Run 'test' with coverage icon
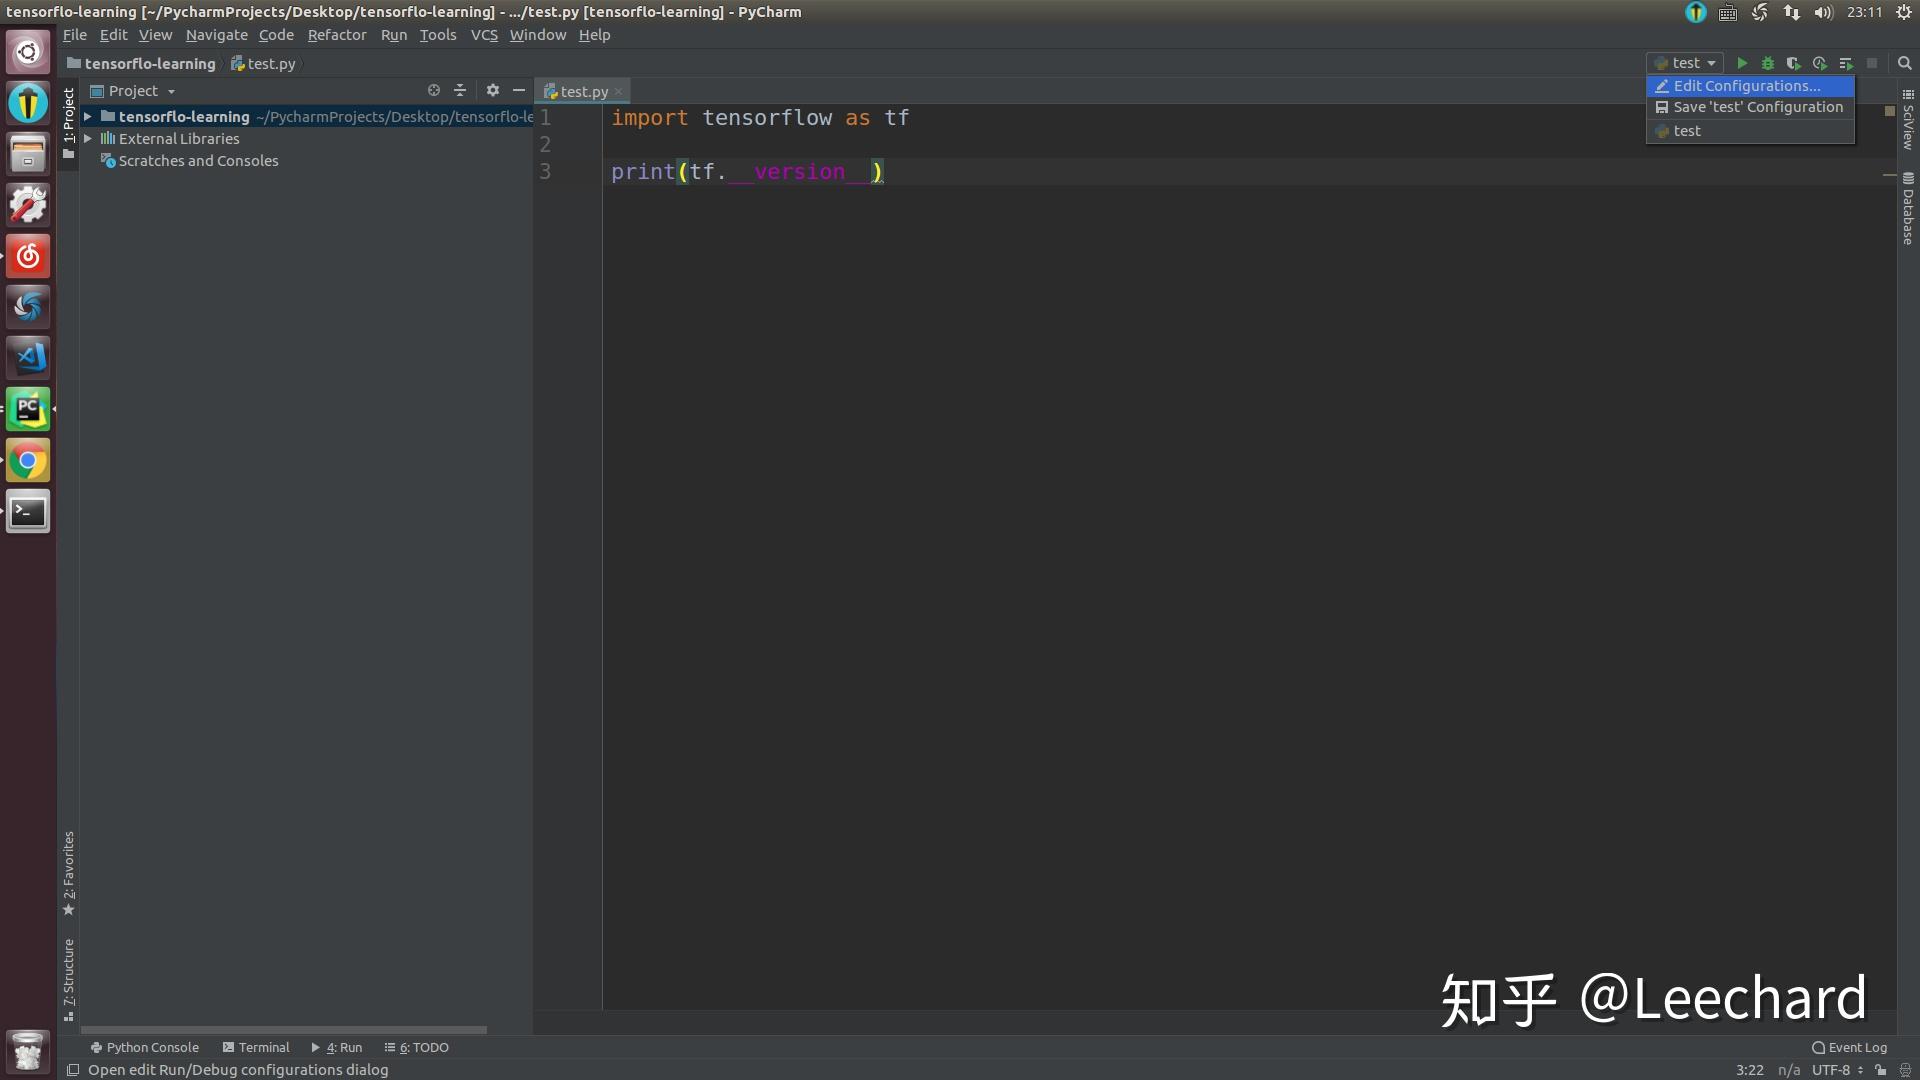 click(1794, 63)
